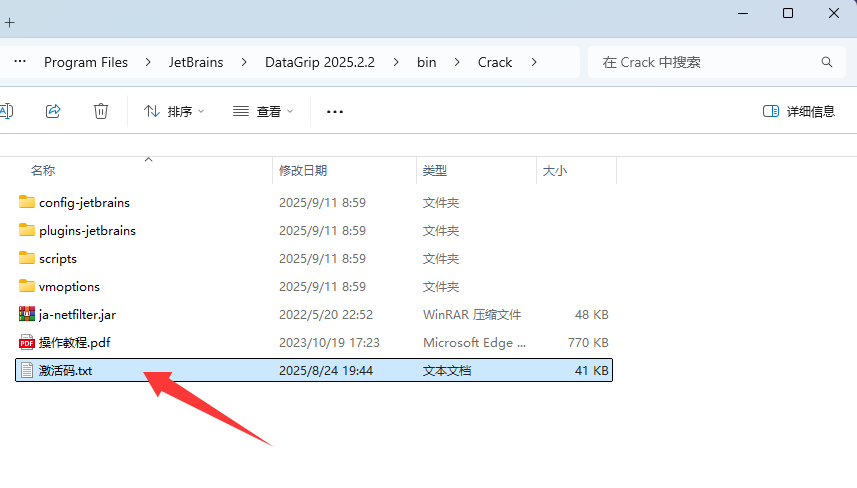
Task: Click the WinRAR 压缩文件 type cell
Action: (x=472, y=315)
